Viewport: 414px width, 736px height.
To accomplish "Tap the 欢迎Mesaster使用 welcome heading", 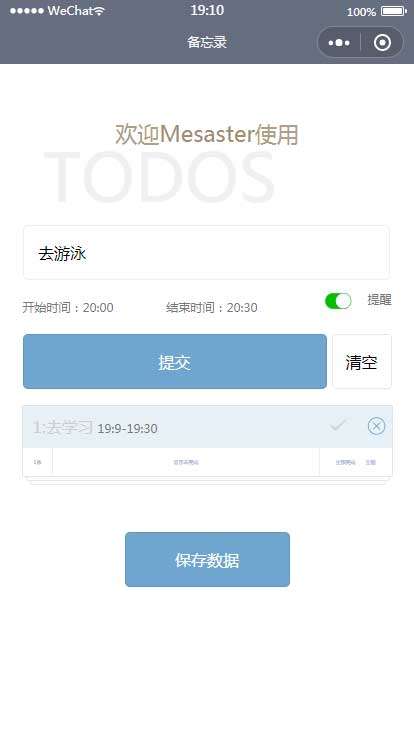I will (x=207, y=134).
